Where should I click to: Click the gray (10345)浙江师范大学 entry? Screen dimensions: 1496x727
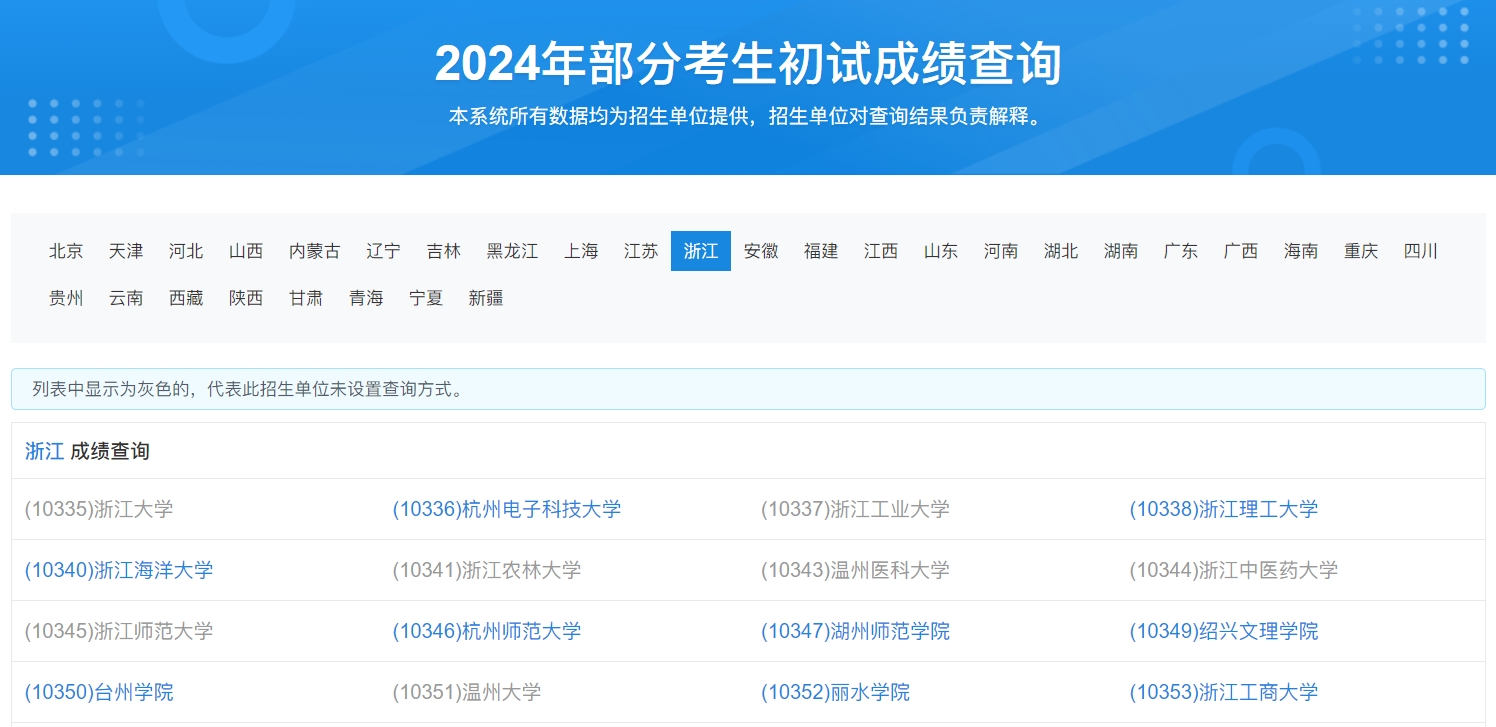tap(119, 631)
